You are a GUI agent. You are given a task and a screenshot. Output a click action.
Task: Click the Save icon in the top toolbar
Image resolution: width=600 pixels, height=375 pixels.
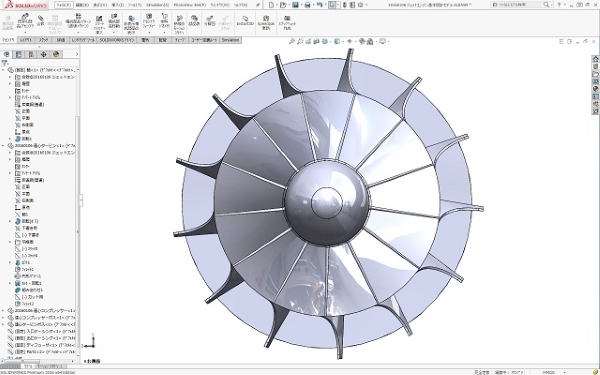click(x=295, y=5)
